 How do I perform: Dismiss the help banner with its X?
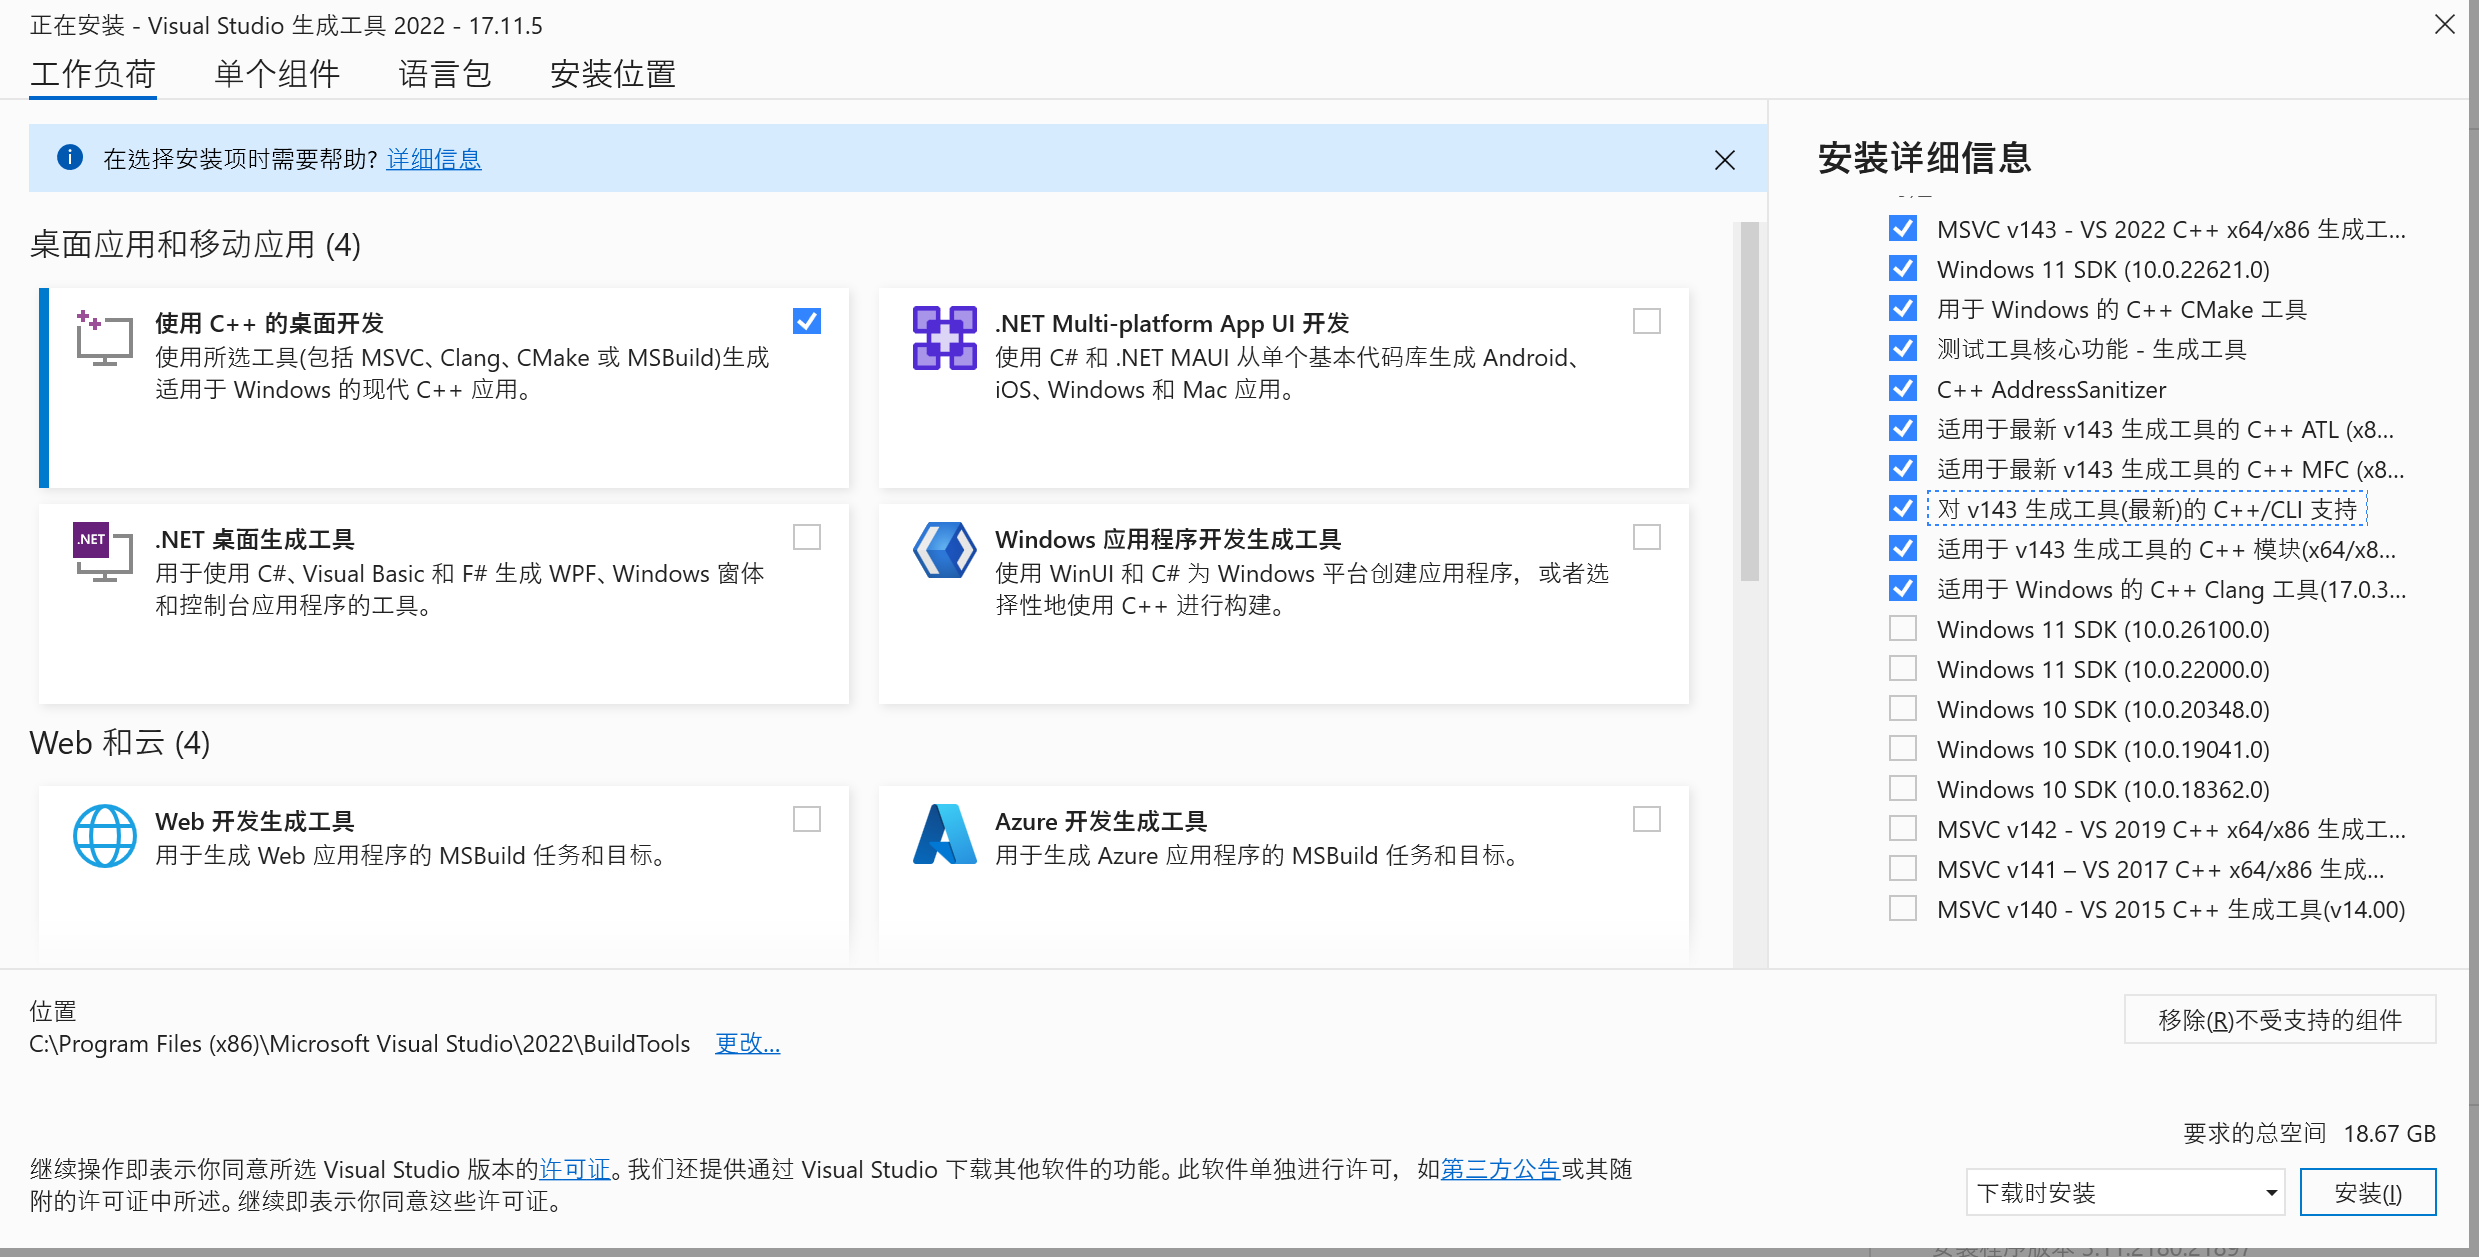pyautogui.click(x=1724, y=160)
